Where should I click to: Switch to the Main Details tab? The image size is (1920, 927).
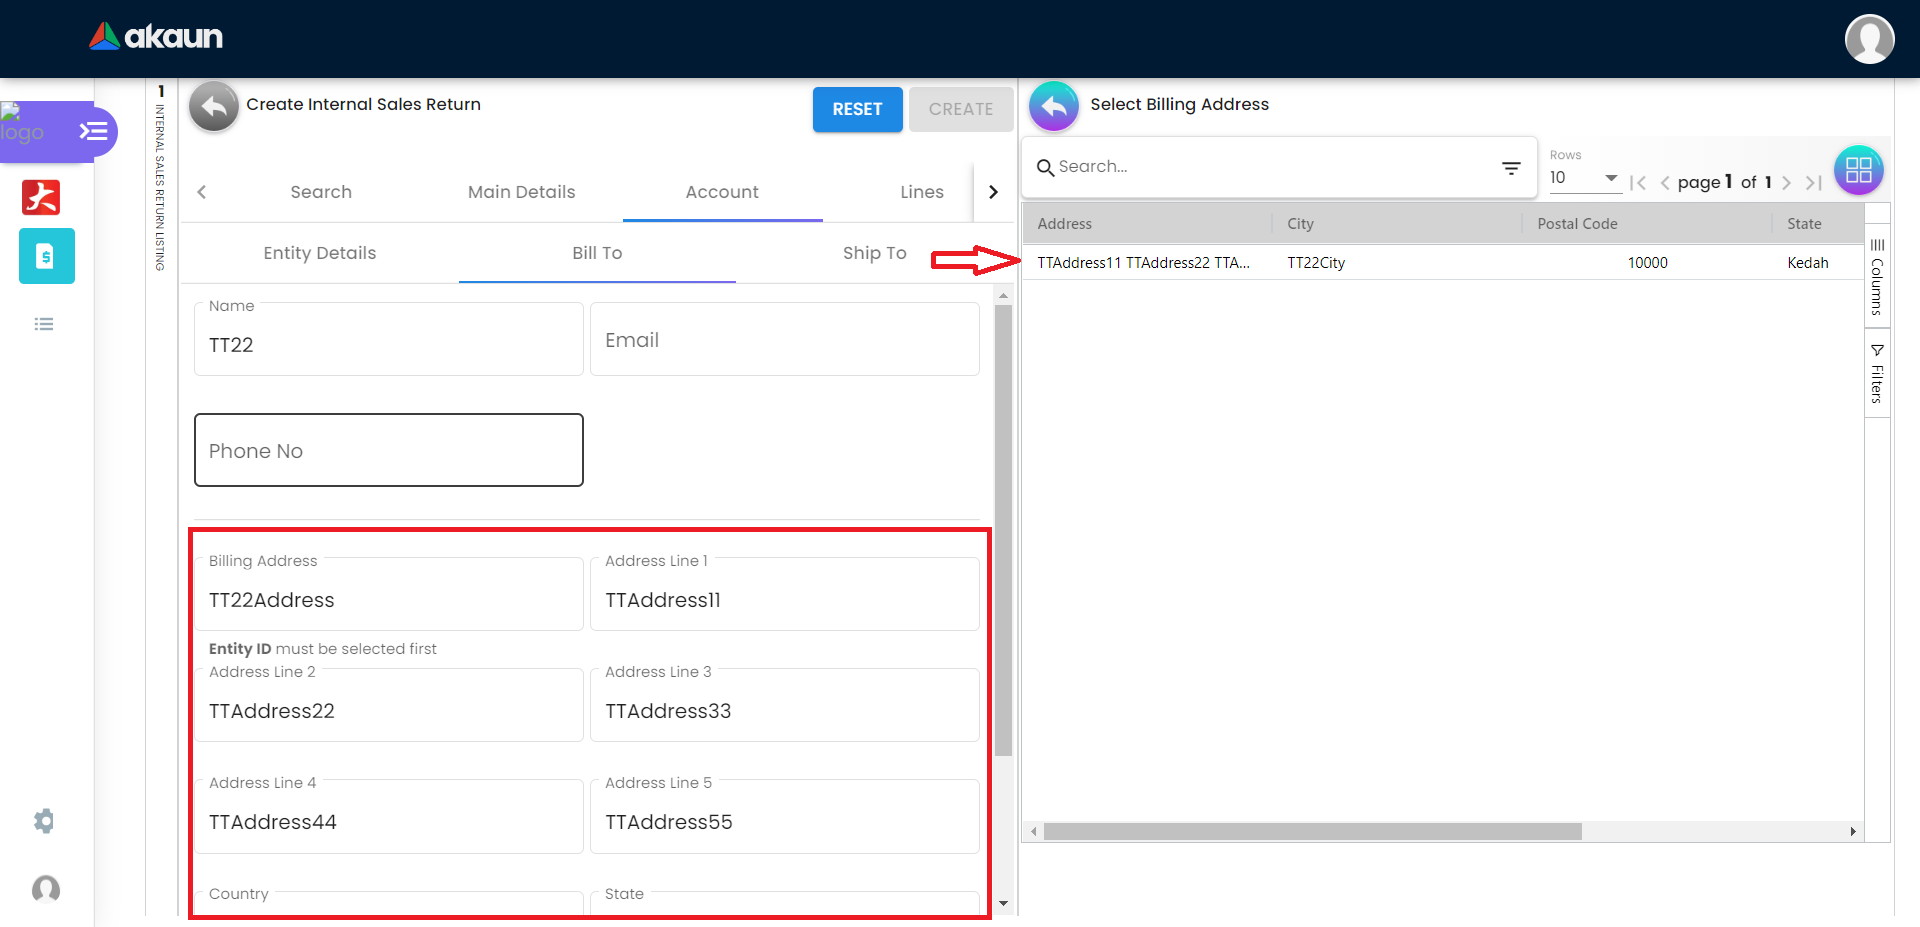tap(521, 192)
